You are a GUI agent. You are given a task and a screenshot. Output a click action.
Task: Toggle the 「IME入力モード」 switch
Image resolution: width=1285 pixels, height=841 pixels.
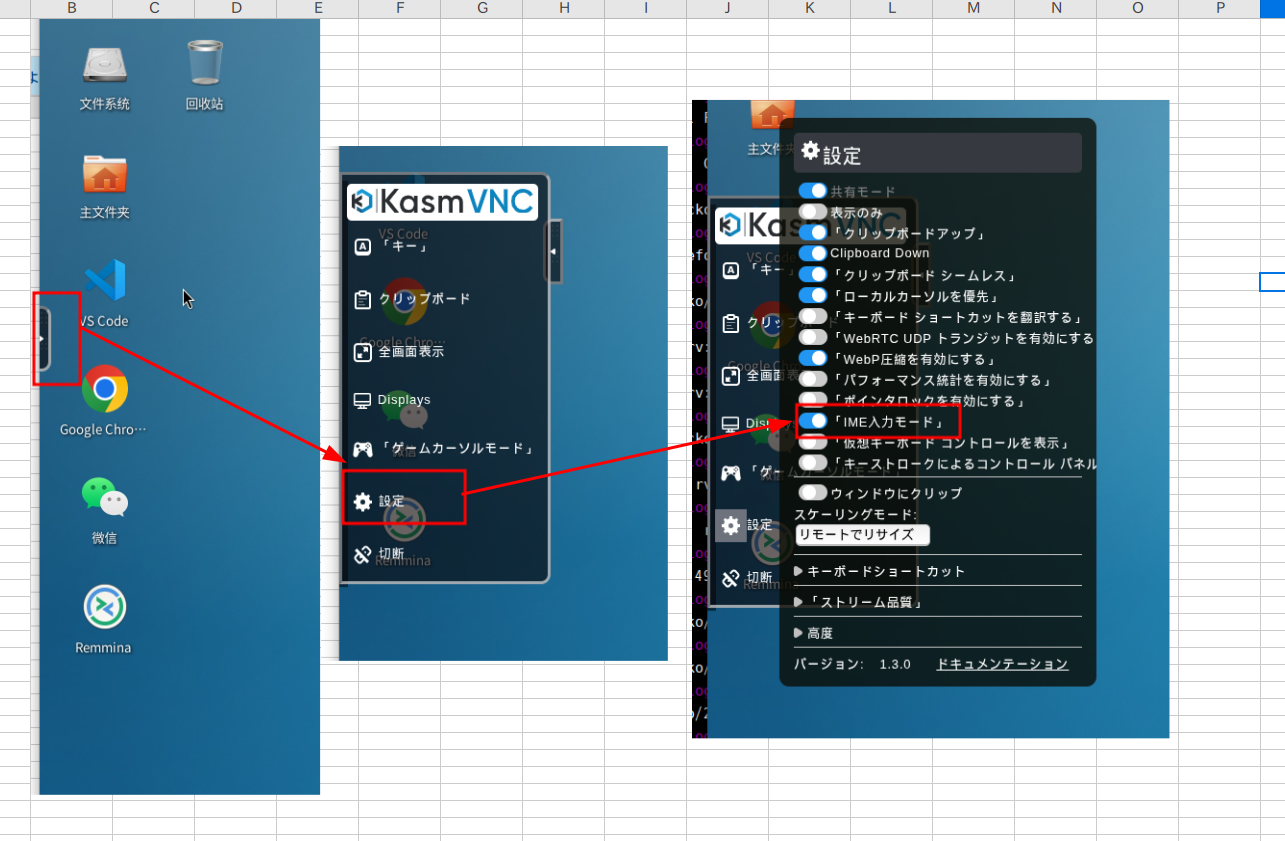[x=813, y=421]
